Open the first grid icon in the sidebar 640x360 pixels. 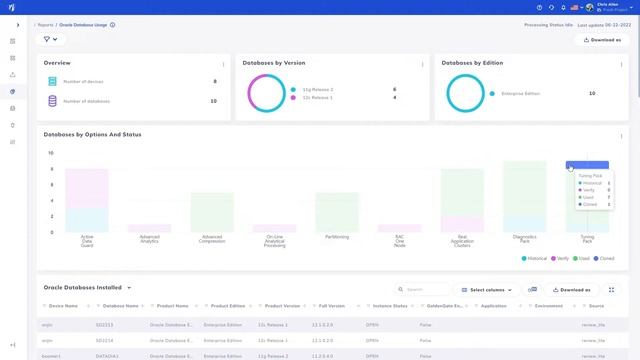point(13,41)
